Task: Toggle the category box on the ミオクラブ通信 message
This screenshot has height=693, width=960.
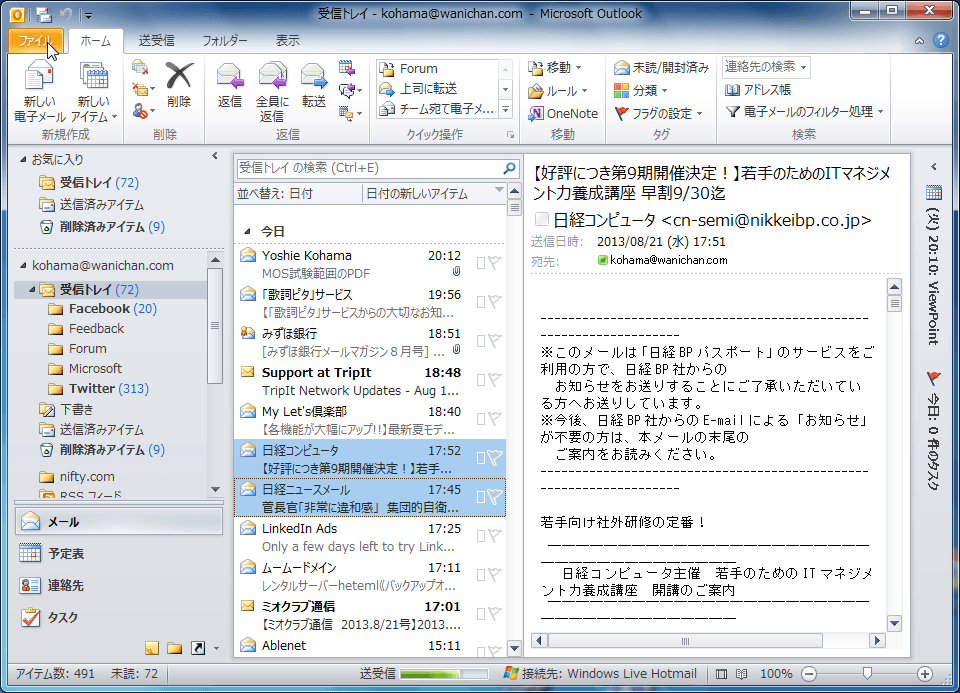Action: tap(481, 614)
